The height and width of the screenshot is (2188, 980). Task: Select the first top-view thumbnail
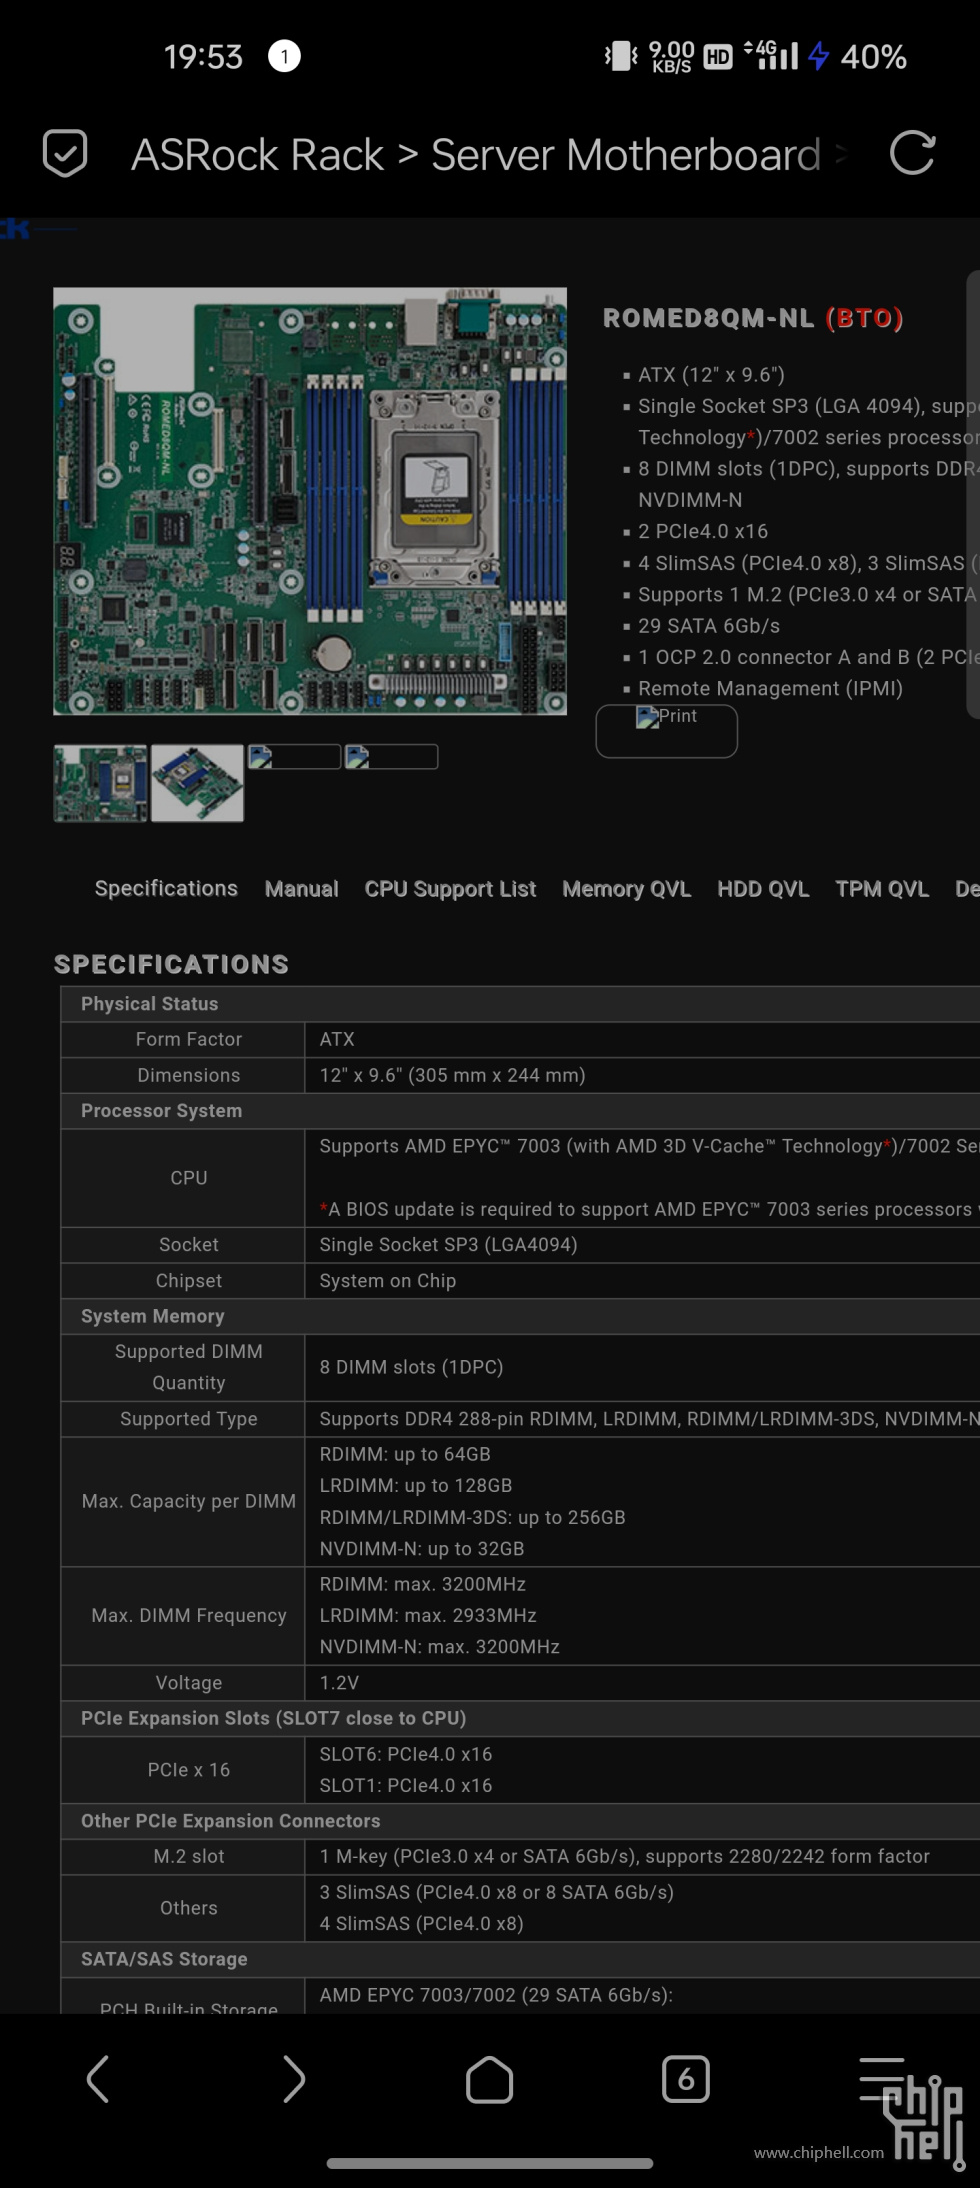pos(100,783)
